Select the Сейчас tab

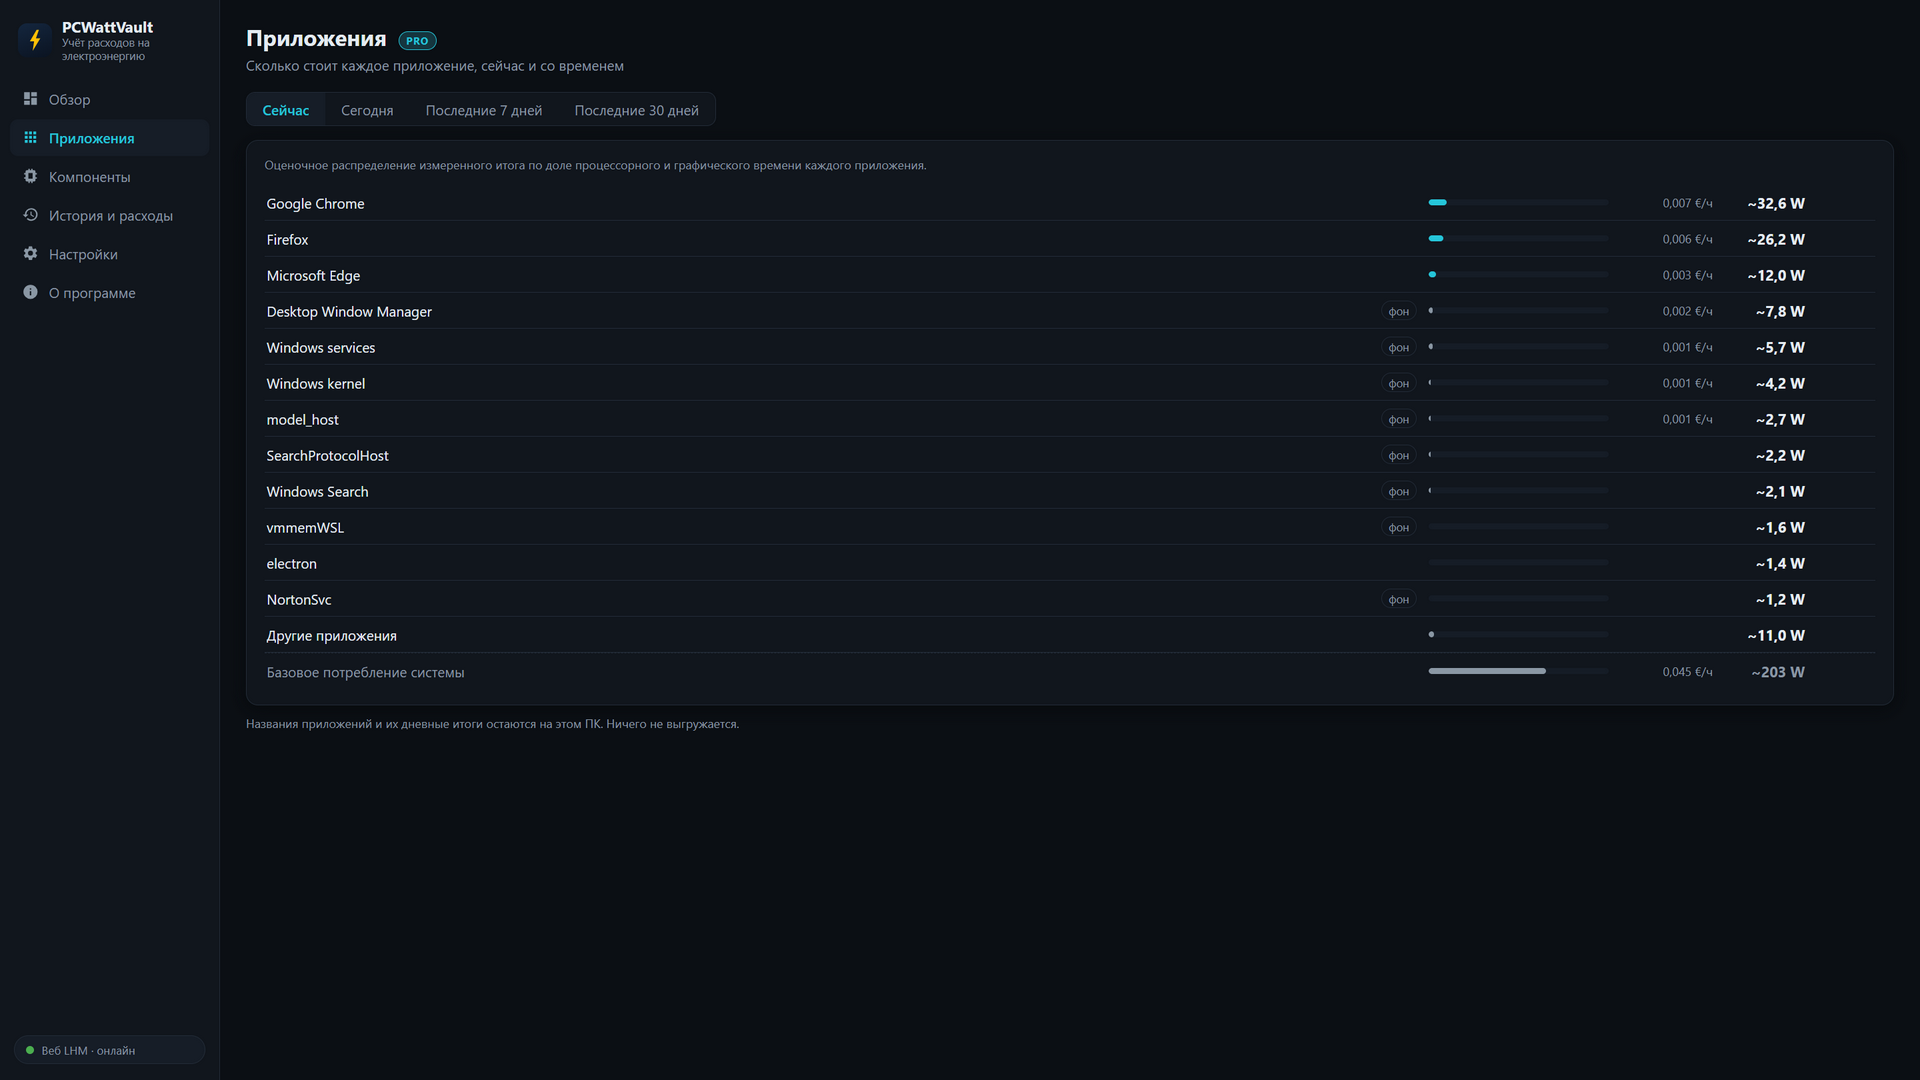tap(286, 110)
